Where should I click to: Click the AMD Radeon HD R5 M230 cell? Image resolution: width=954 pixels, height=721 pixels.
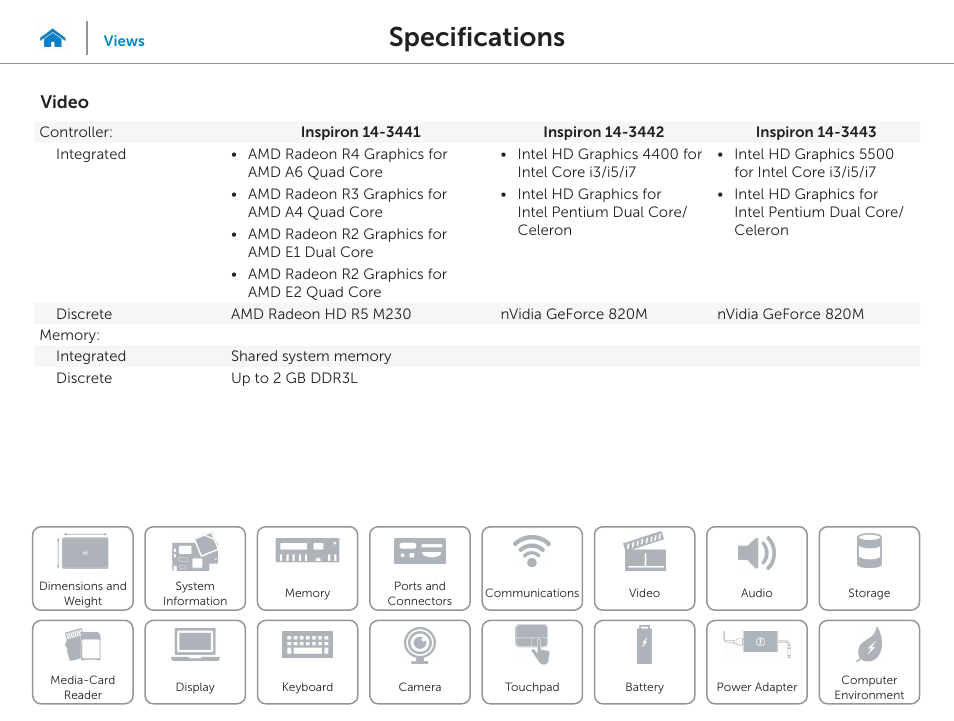pyautogui.click(x=321, y=314)
